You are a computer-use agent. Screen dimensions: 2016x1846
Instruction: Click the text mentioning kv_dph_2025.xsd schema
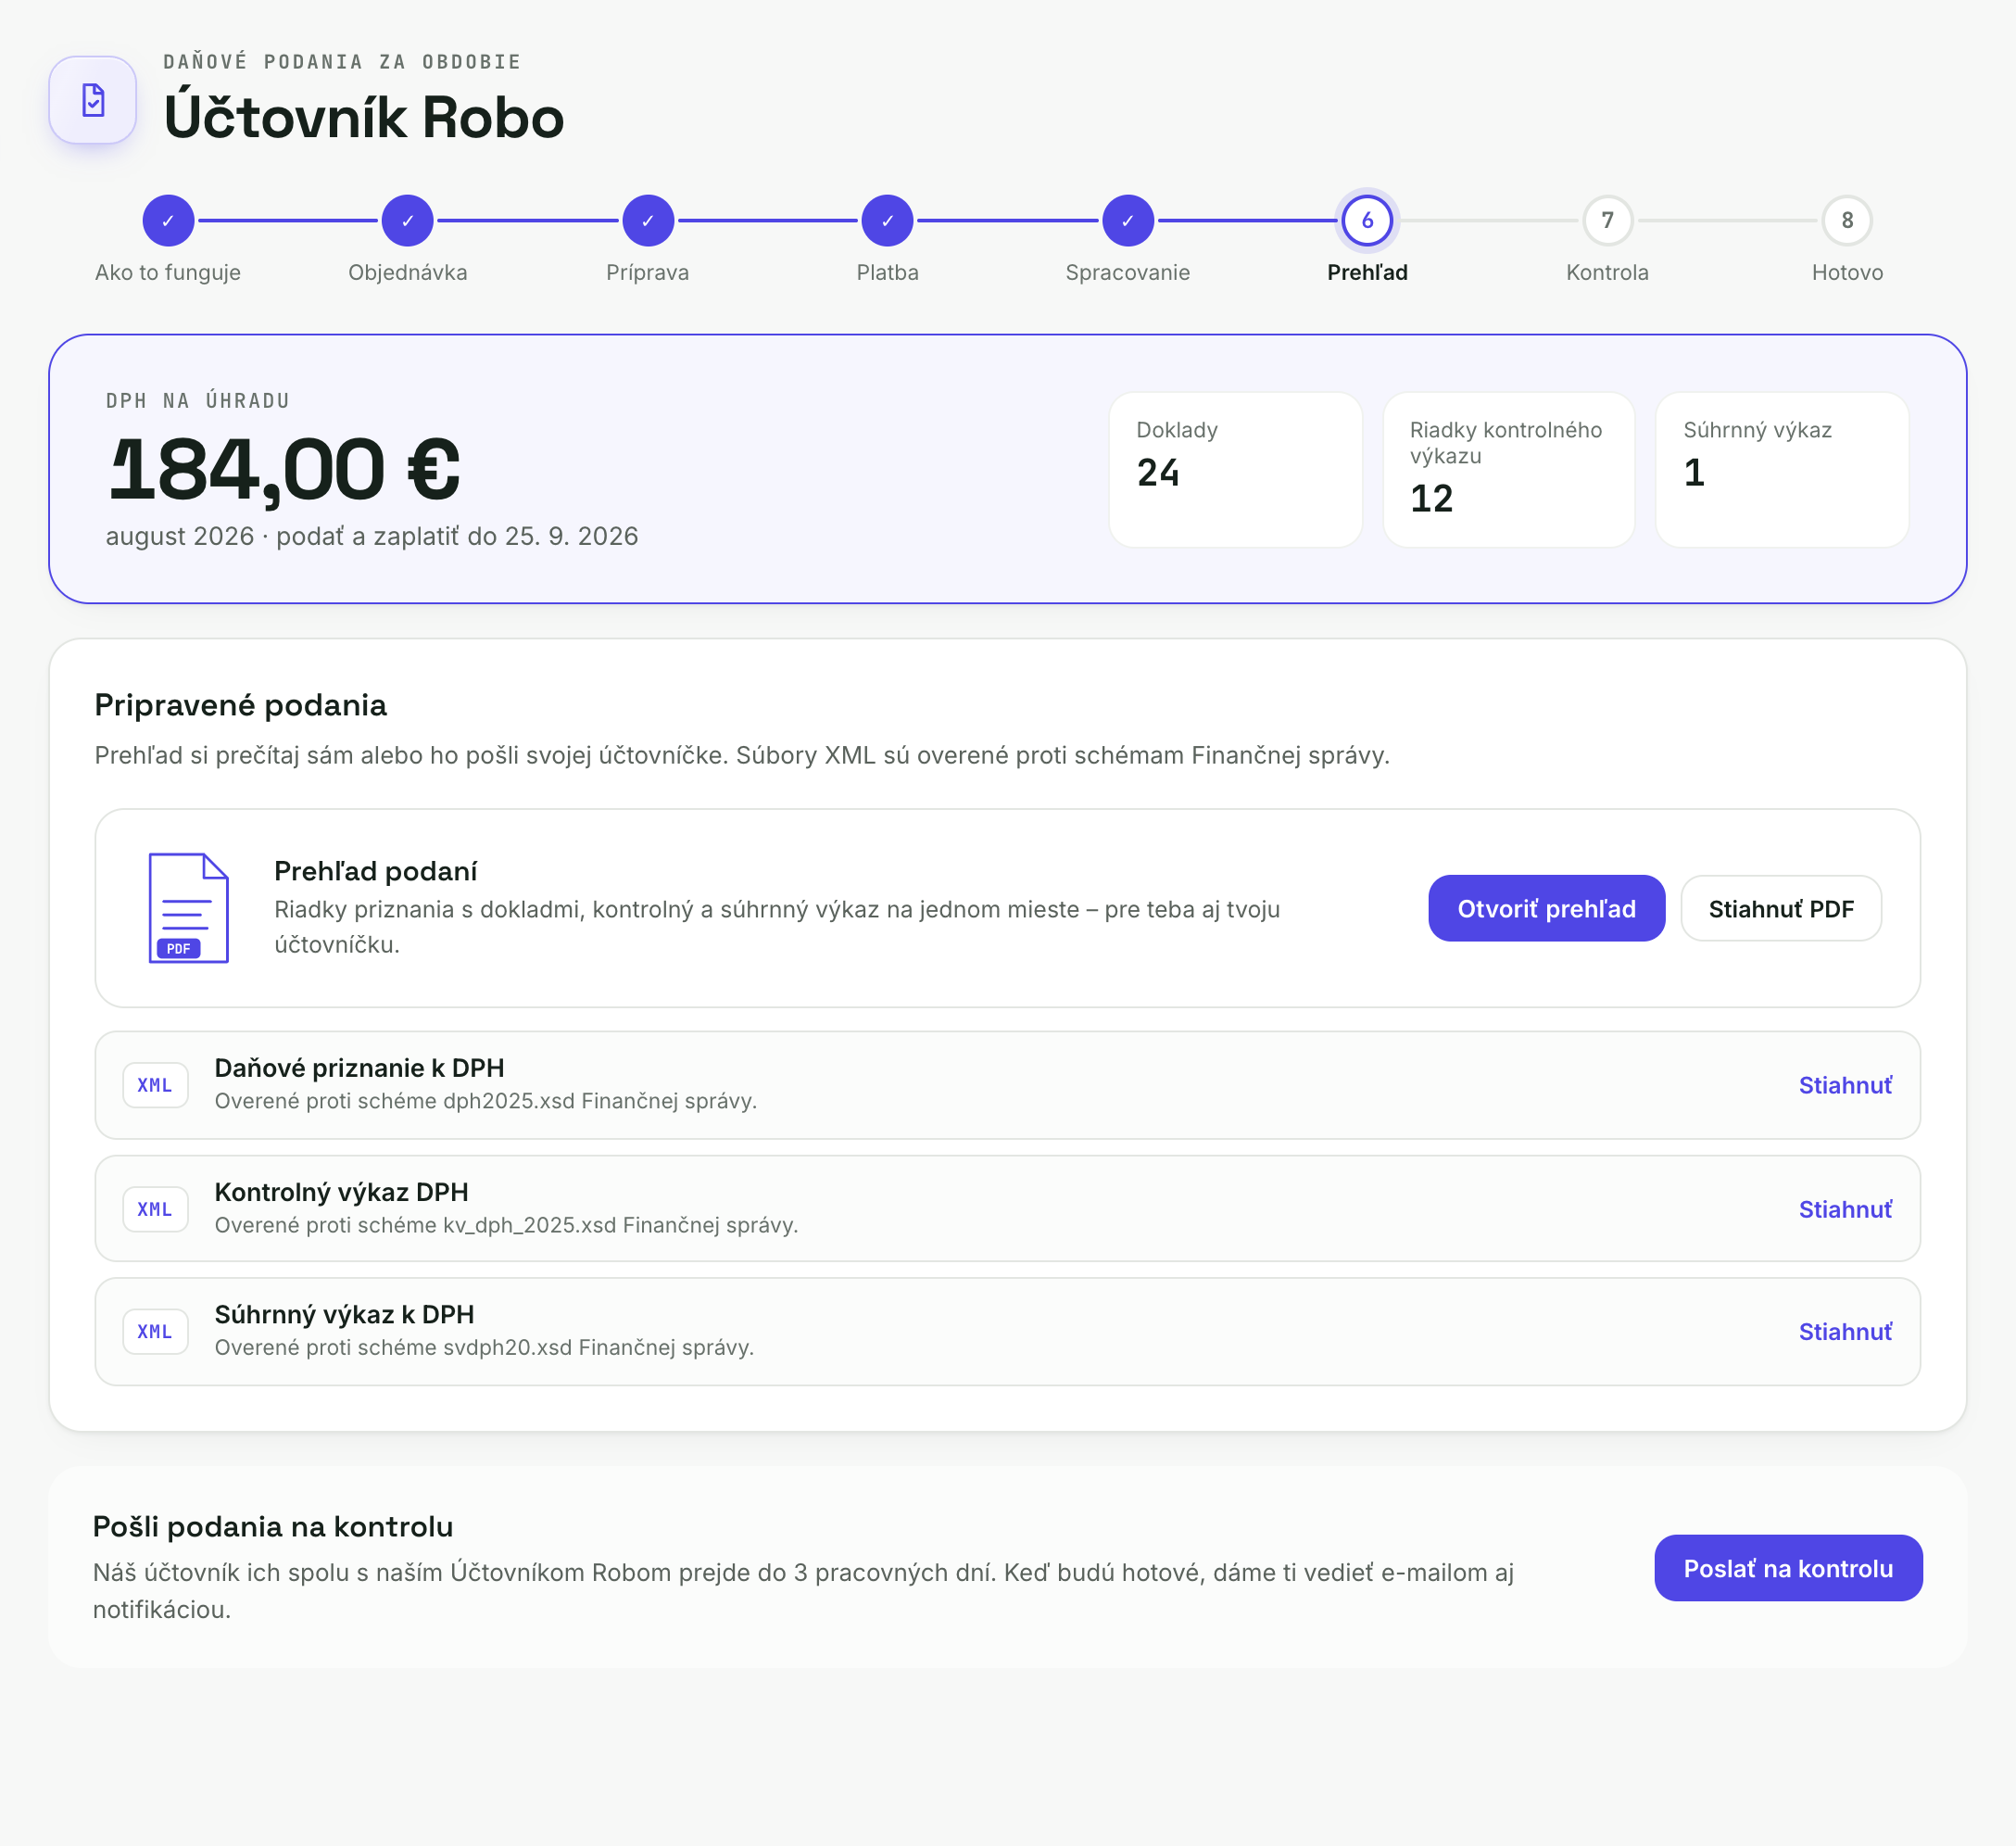tap(506, 1224)
